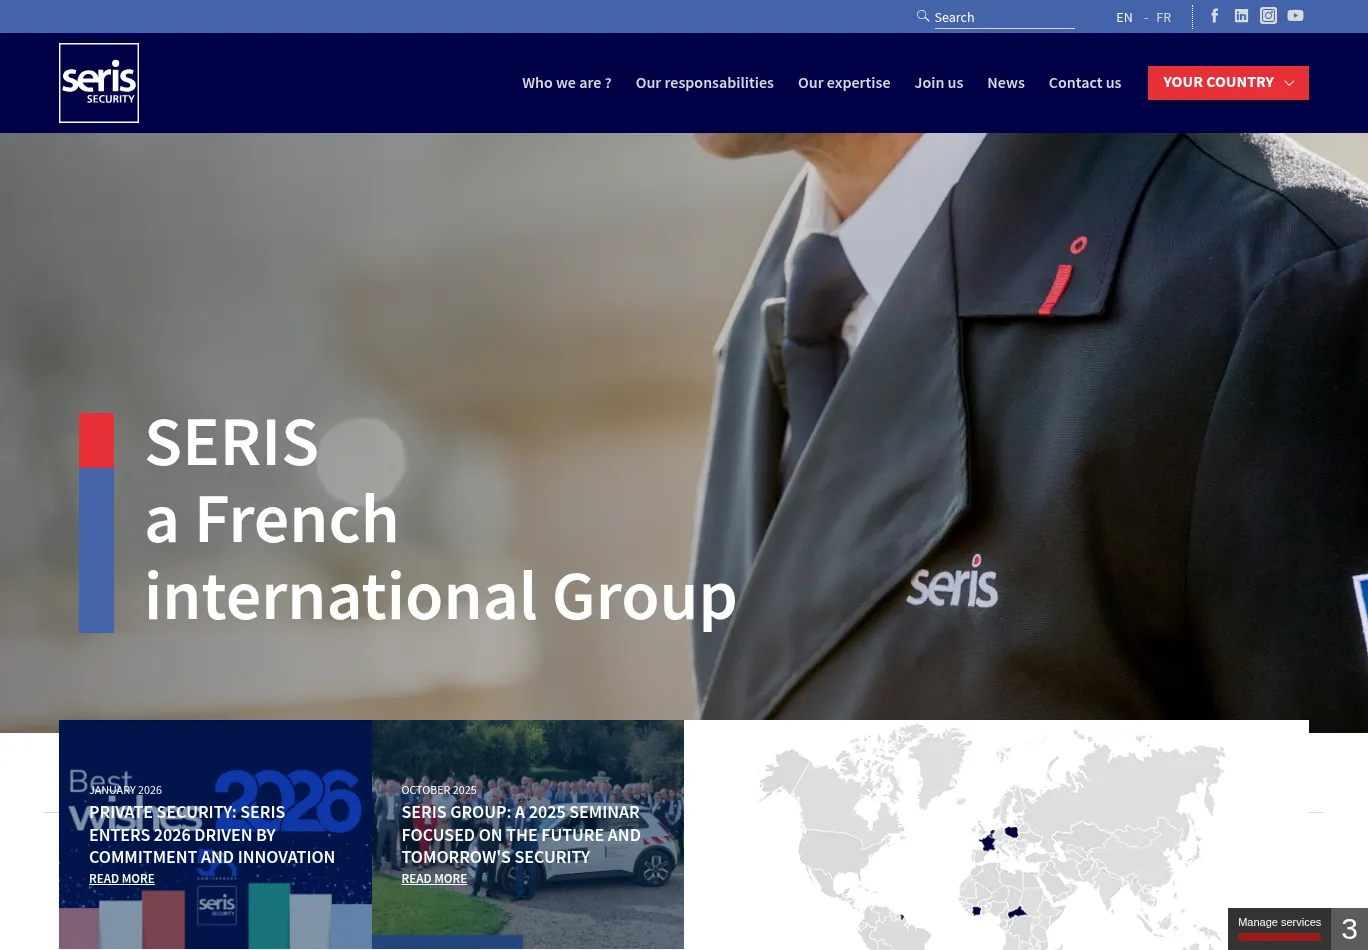Open the Our expertise menu
Image resolution: width=1368 pixels, height=950 pixels.
click(844, 83)
